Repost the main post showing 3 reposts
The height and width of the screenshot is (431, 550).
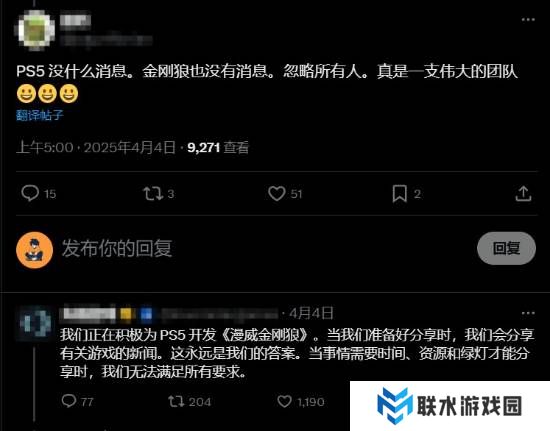point(153,194)
